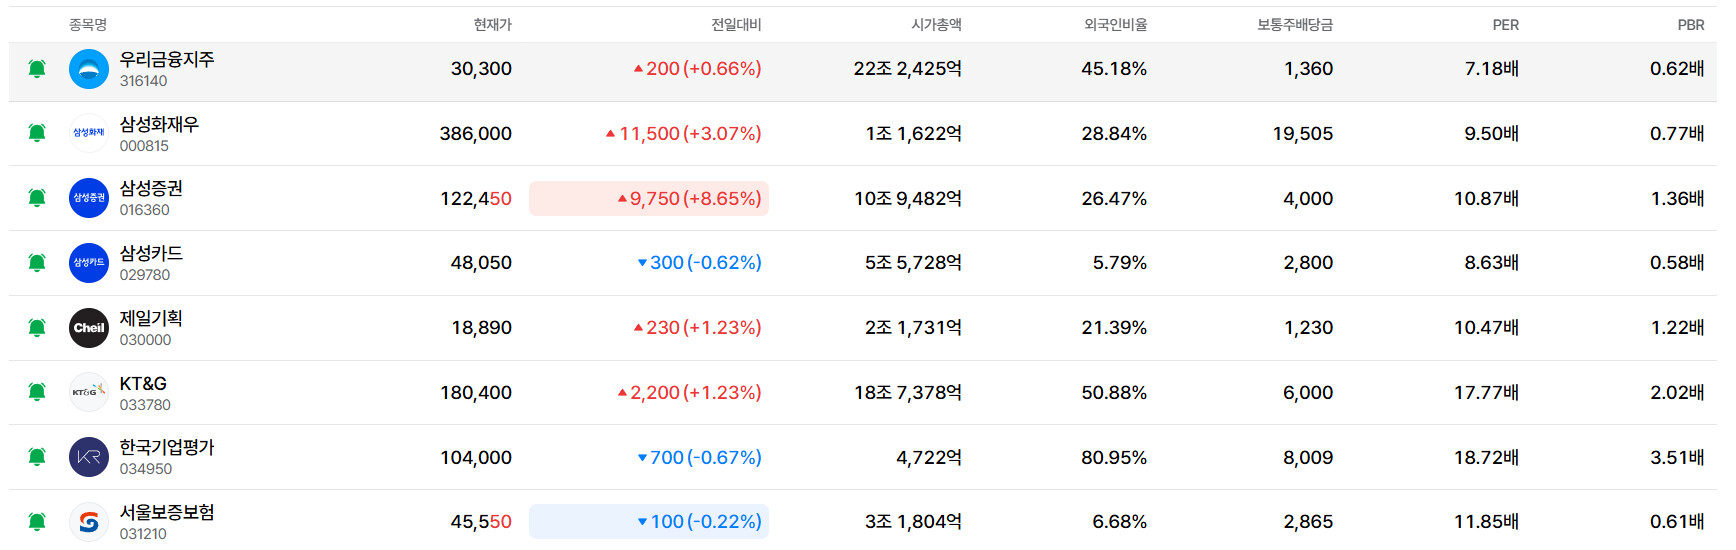
Task: Sort by the 시가총액 column header
Action: tap(936, 25)
